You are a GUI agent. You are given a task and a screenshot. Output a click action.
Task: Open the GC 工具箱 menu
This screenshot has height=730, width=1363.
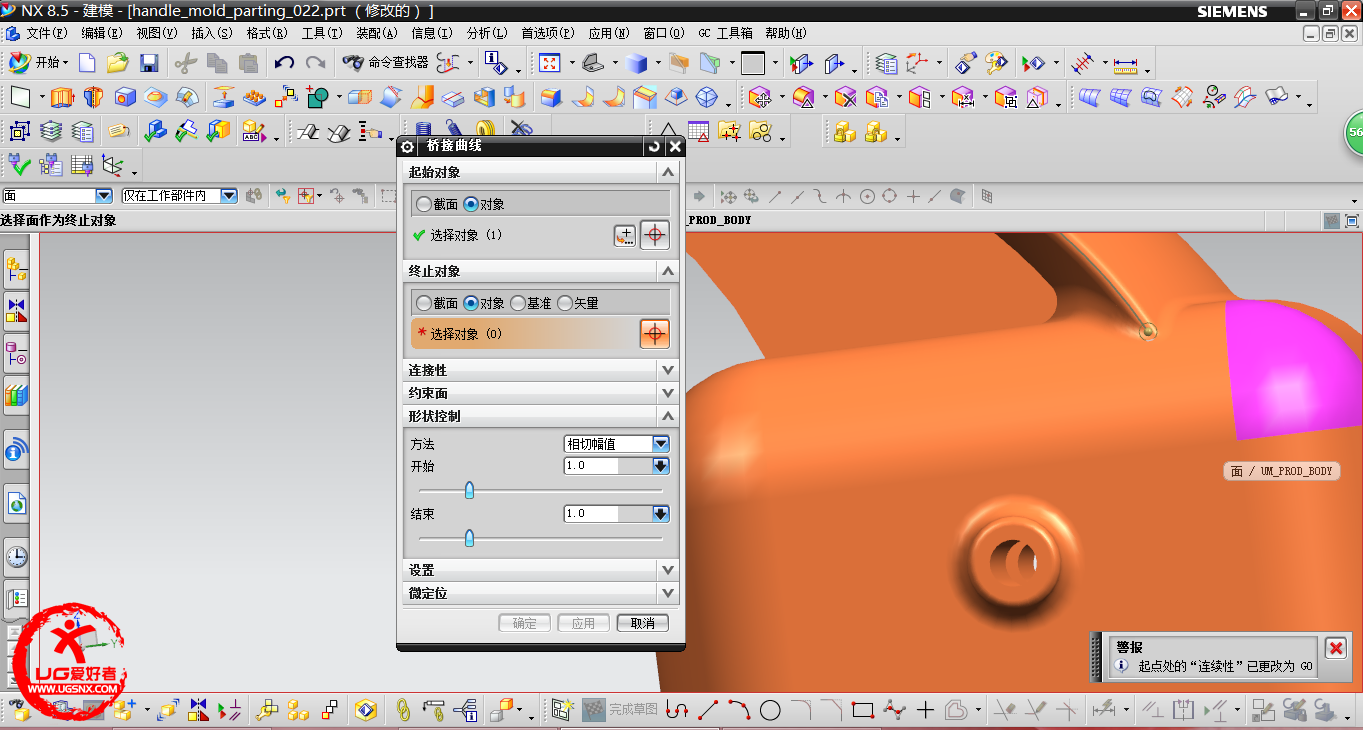[x=725, y=33]
